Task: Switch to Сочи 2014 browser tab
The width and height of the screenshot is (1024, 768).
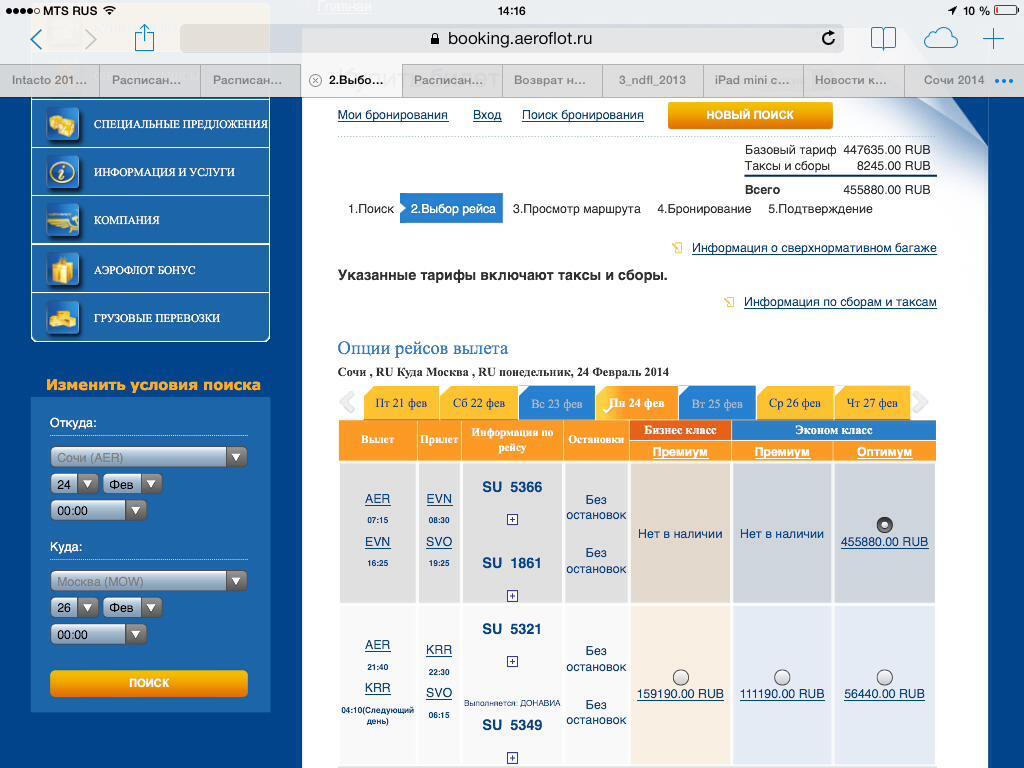Action: (x=953, y=80)
